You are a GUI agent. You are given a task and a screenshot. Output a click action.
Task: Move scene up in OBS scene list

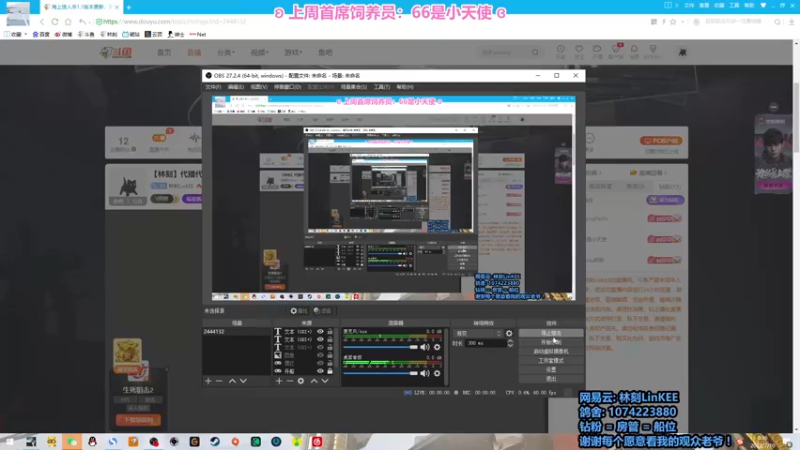[x=232, y=381]
